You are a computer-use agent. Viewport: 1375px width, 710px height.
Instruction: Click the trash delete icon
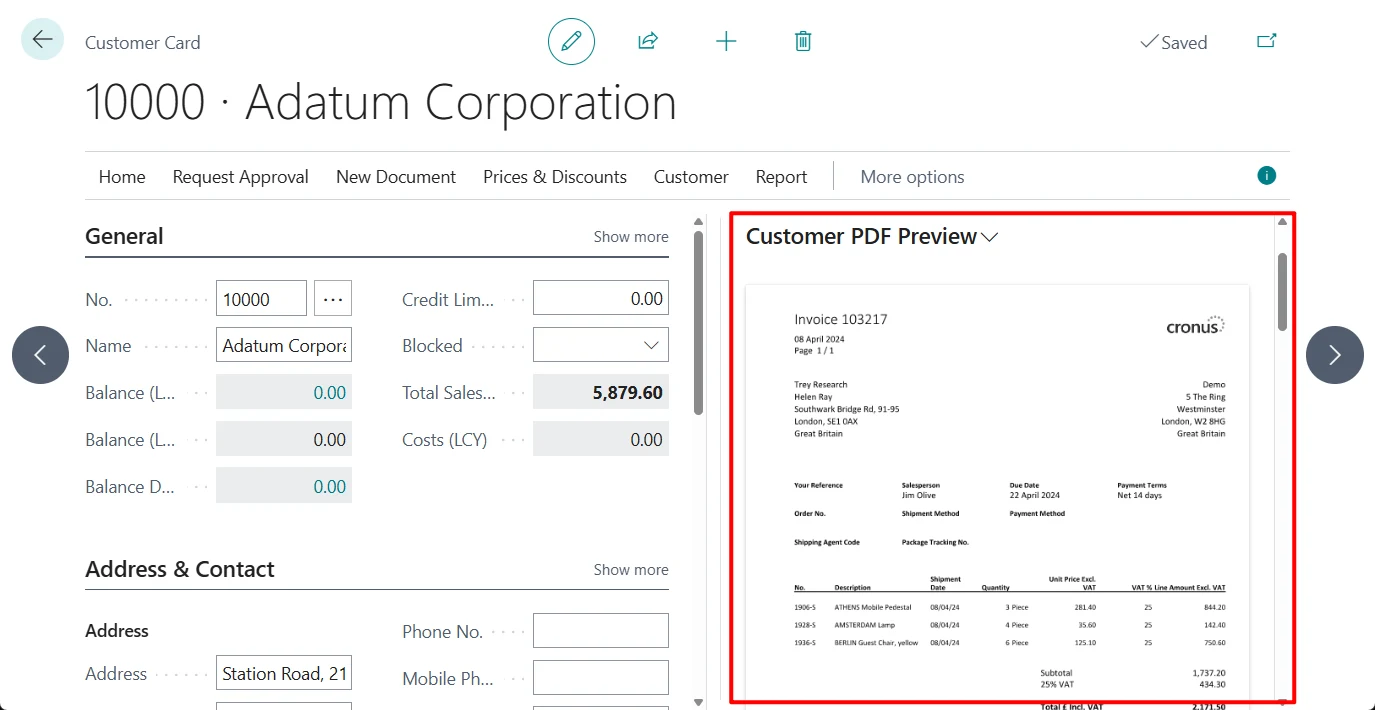803,41
